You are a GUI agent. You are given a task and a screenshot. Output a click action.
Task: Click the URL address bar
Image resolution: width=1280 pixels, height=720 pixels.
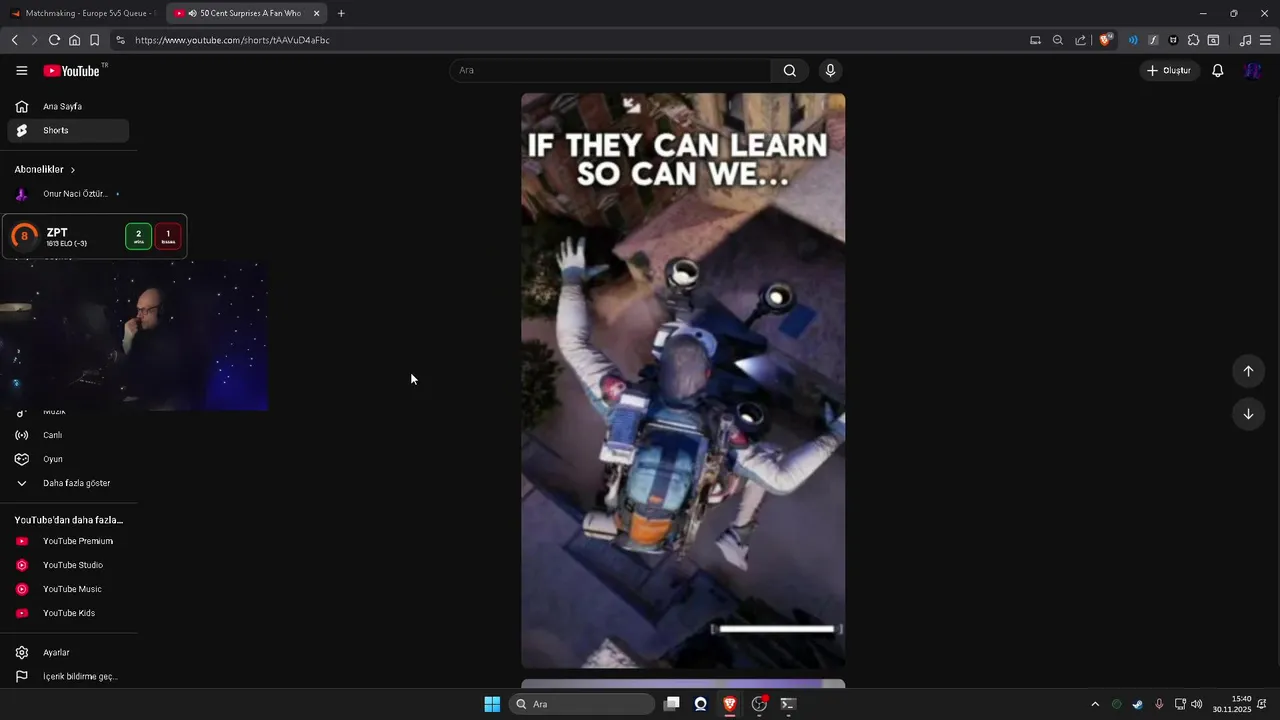pos(570,40)
